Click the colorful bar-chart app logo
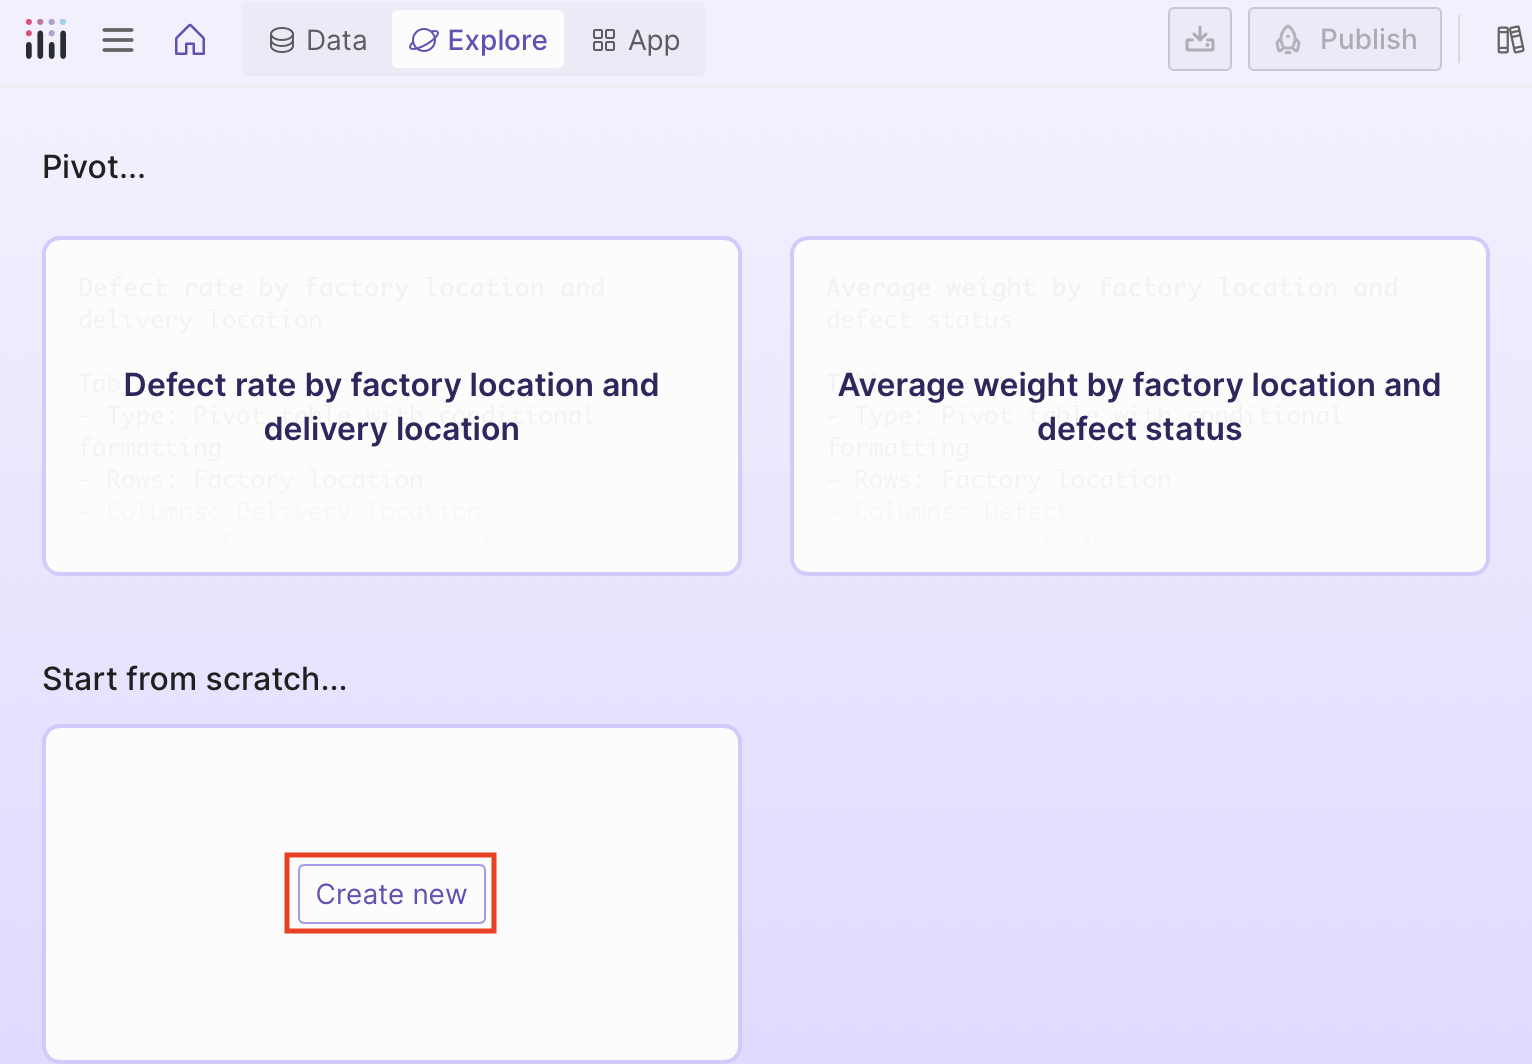The width and height of the screenshot is (1532, 1064). pos(46,40)
